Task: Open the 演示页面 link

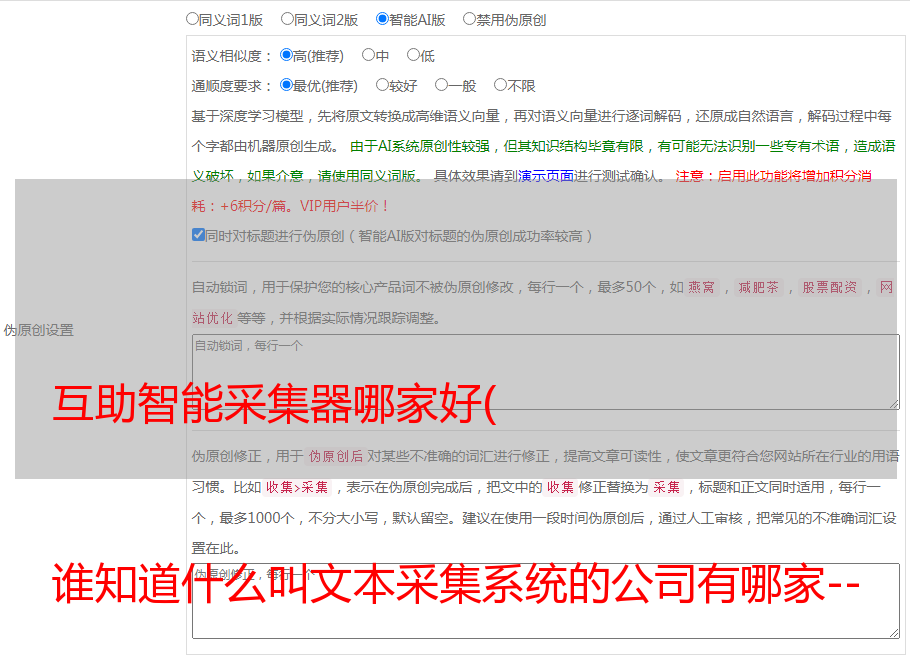Action: click(546, 176)
